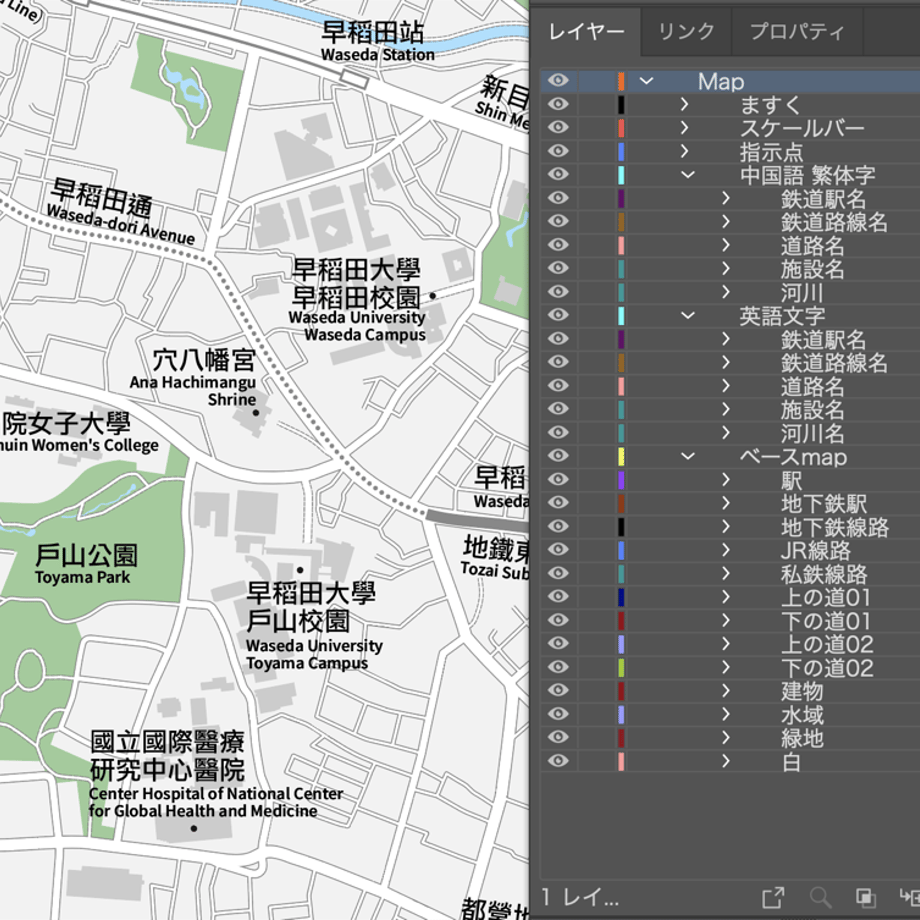Screen dimensions: 920x920
Task: Click the 'Waseda Station' map label
Action: (x=378, y=55)
